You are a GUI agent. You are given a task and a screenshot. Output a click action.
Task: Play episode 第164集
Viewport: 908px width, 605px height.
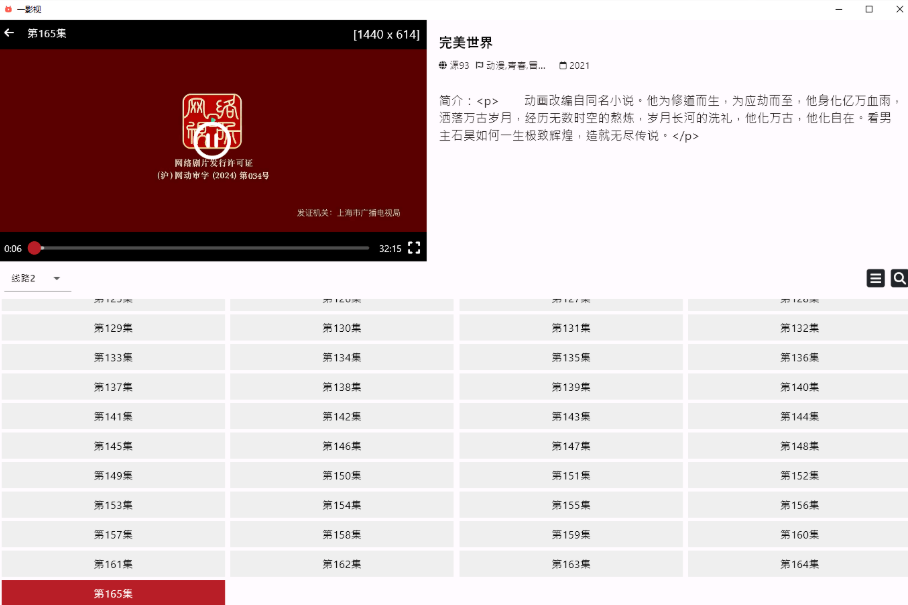[x=799, y=564]
